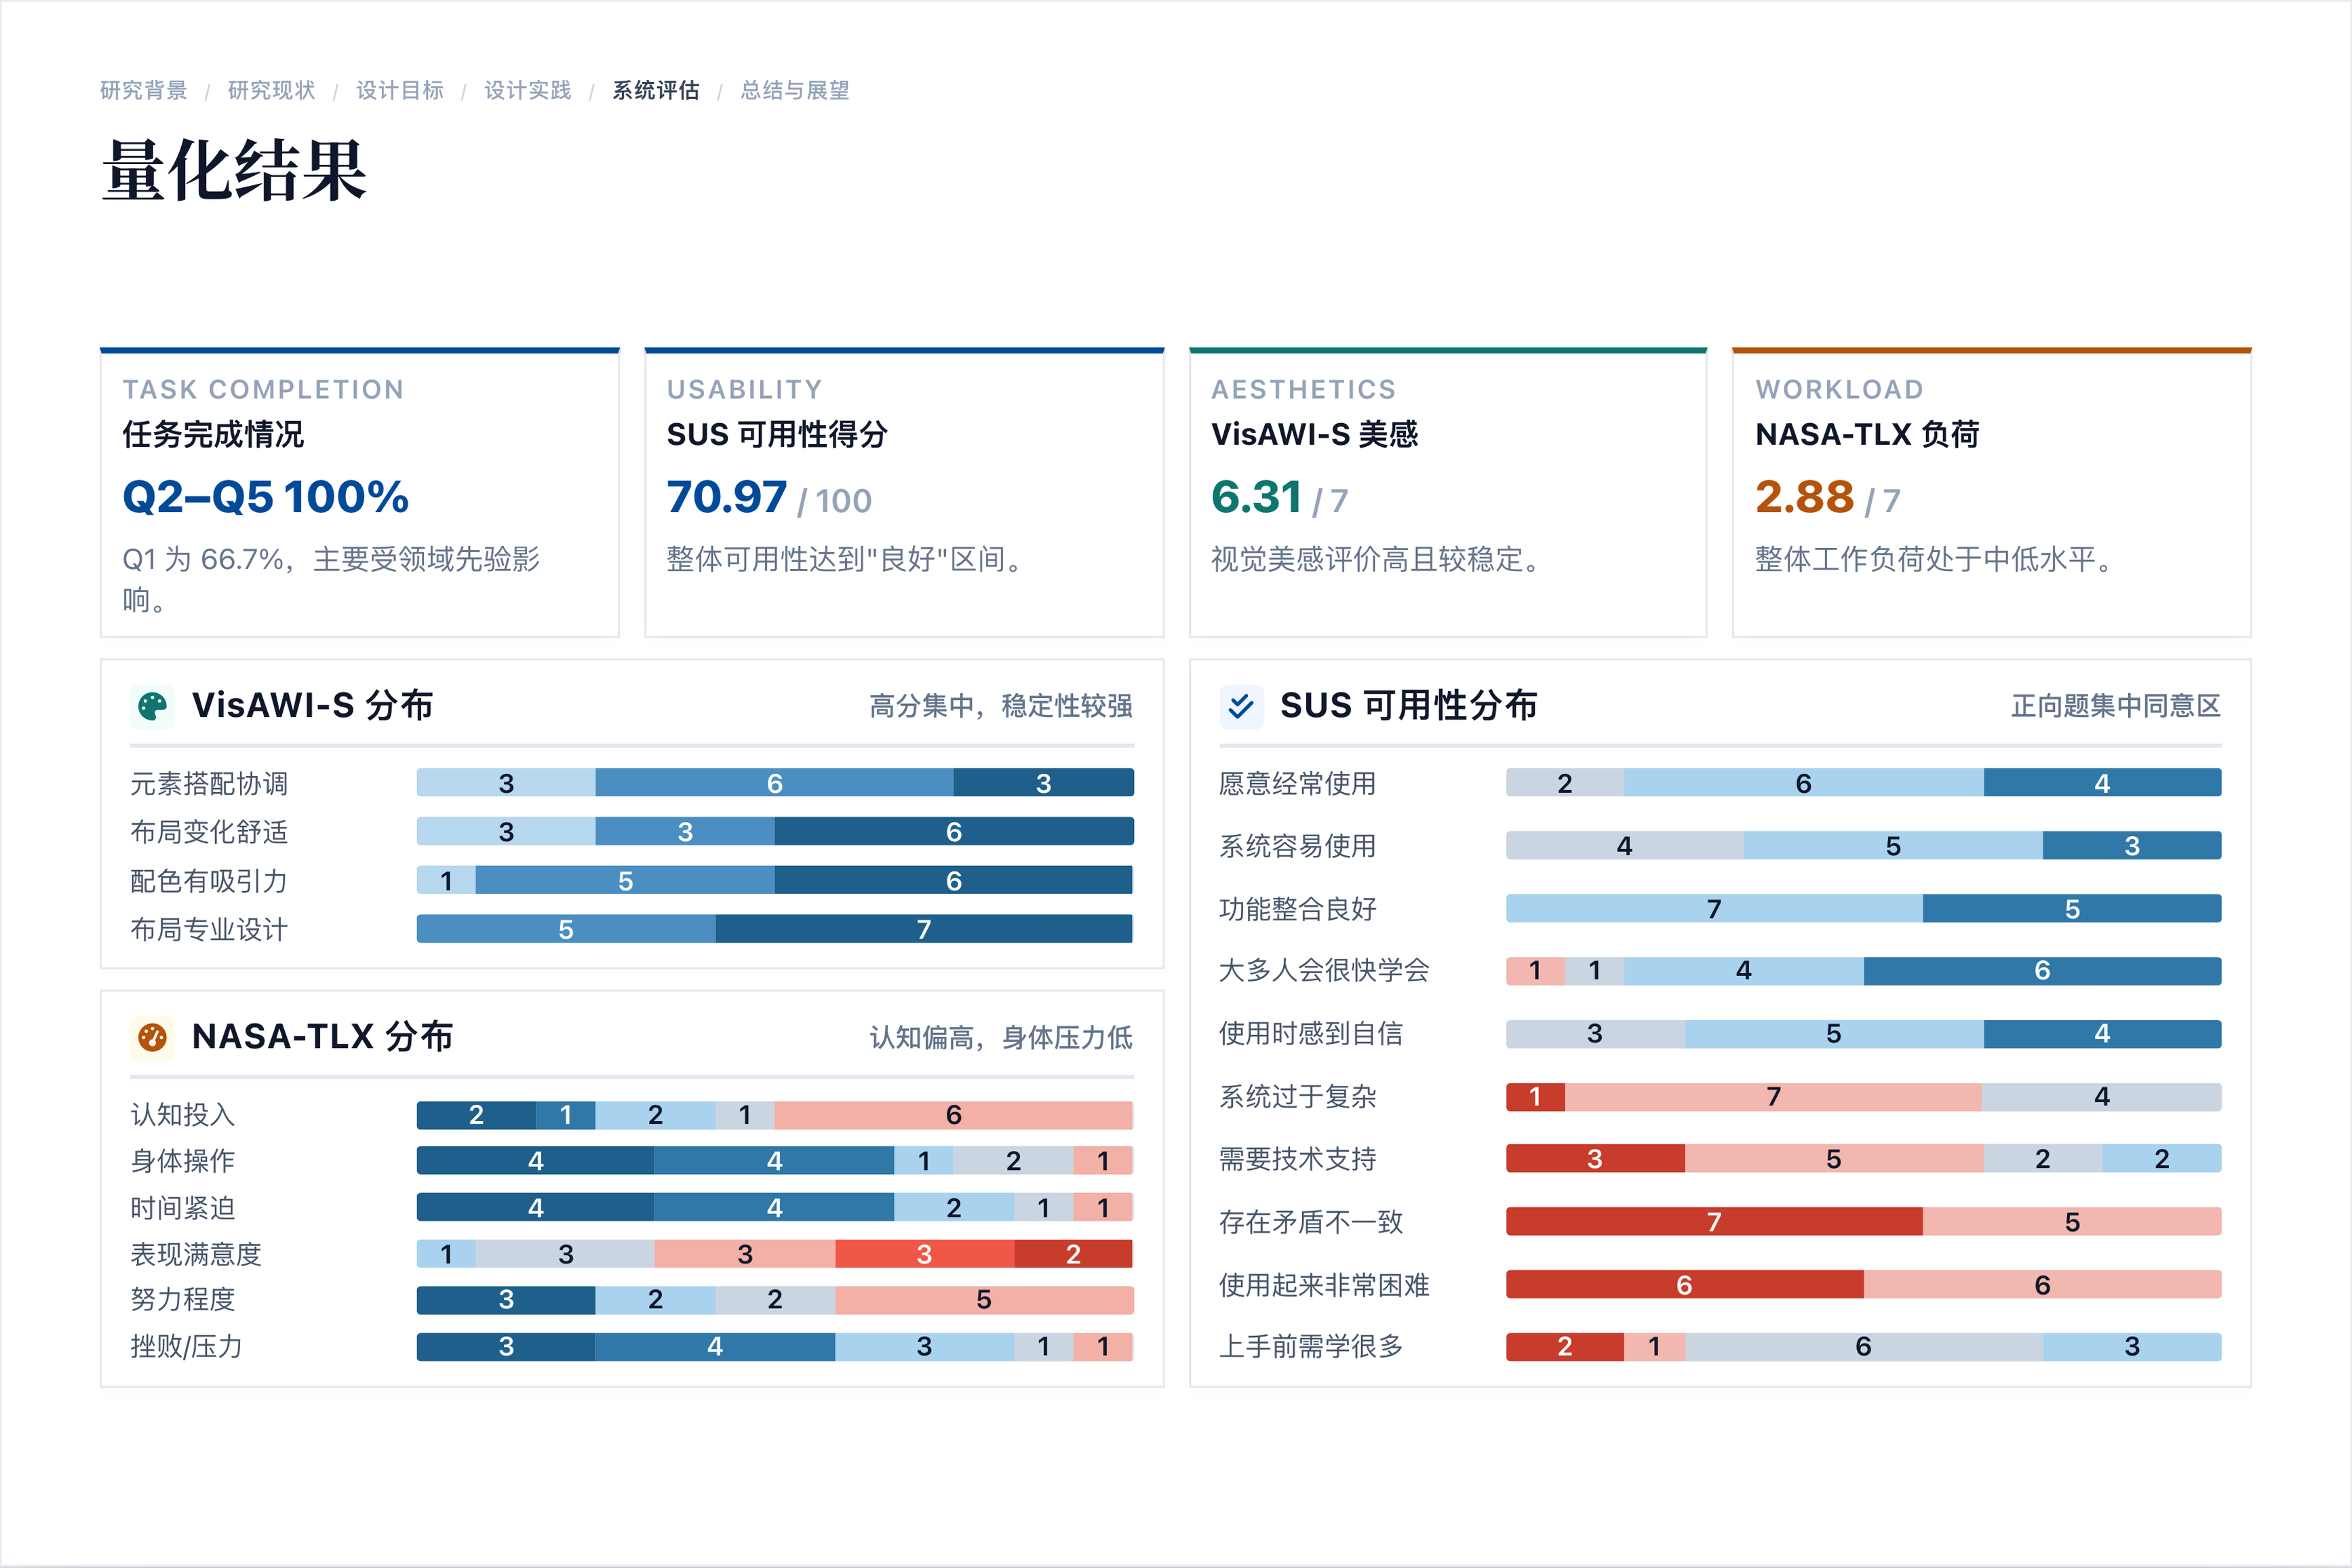The image size is (2352, 1568).
Task: Click segment 3 in 系统容易使用 bar
Action: coord(2132,845)
